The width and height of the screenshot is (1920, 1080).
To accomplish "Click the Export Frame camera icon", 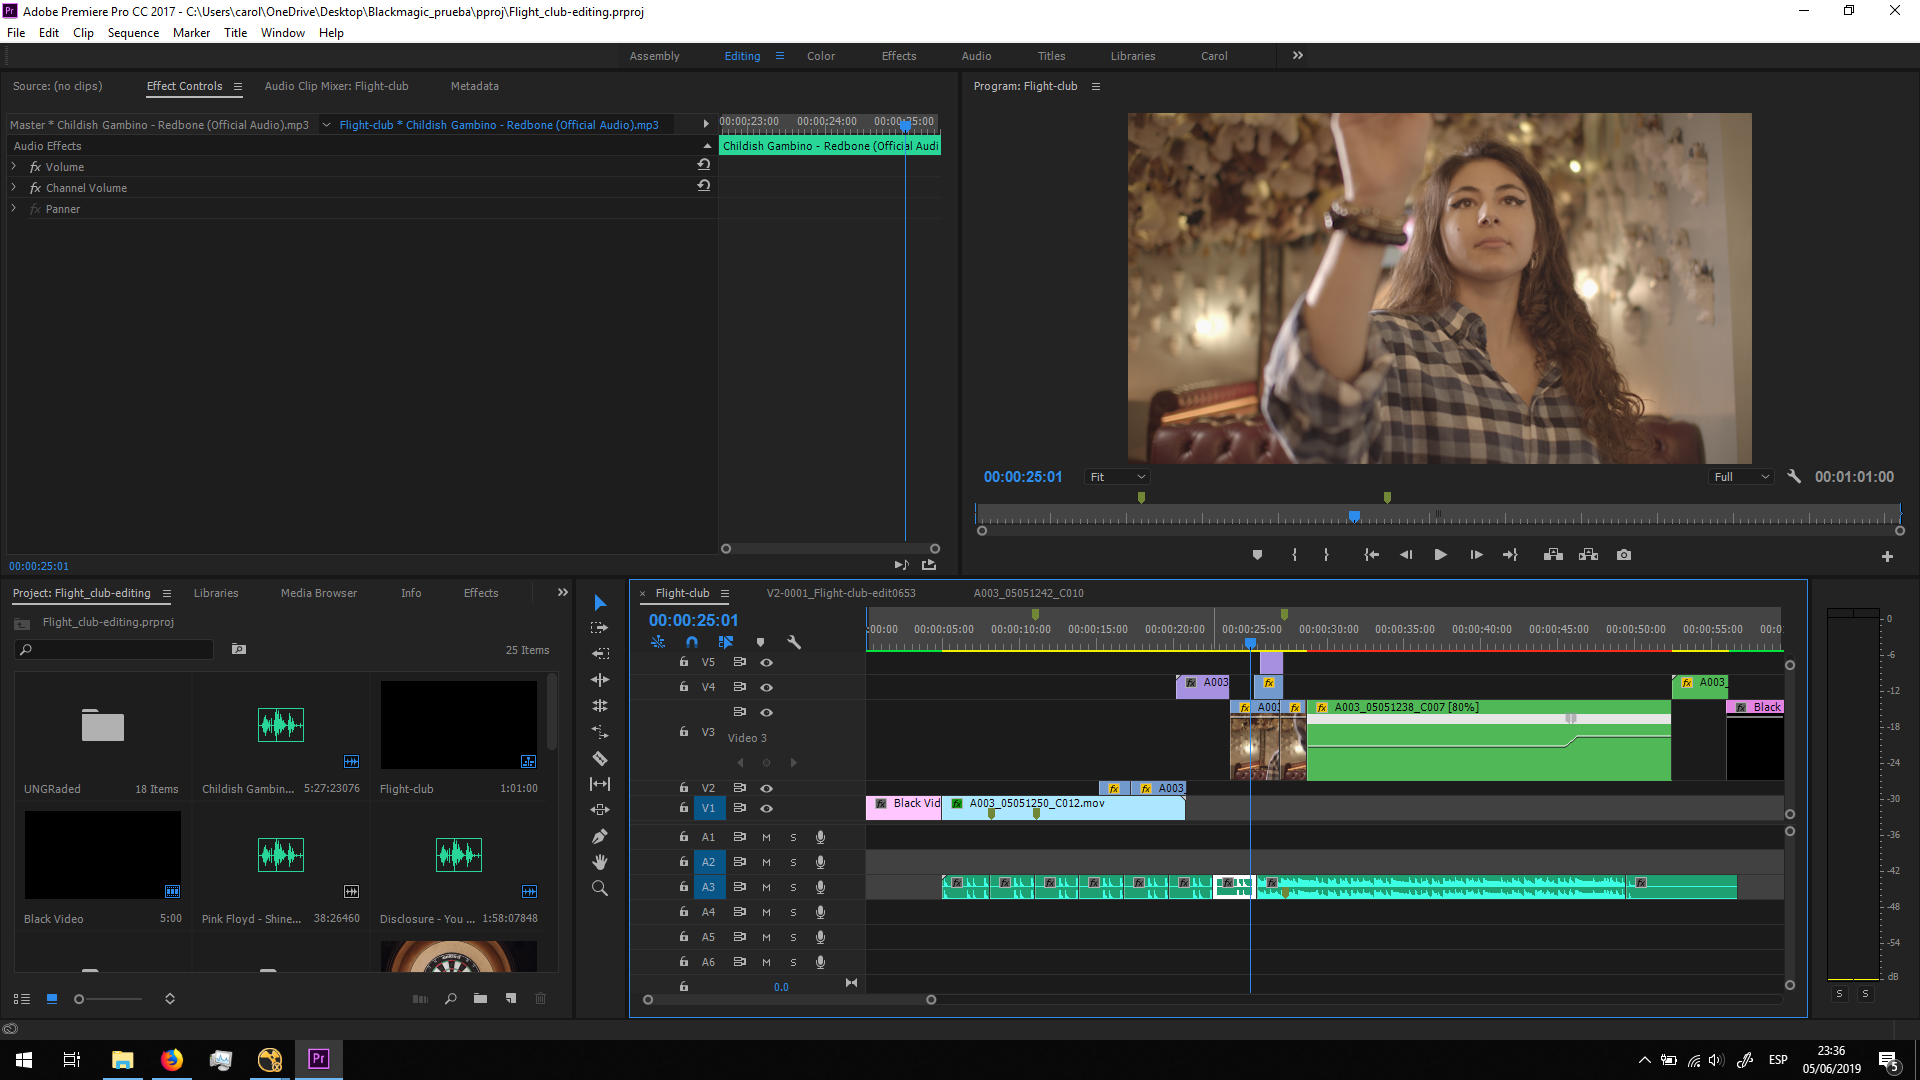I will point(1624,555).
